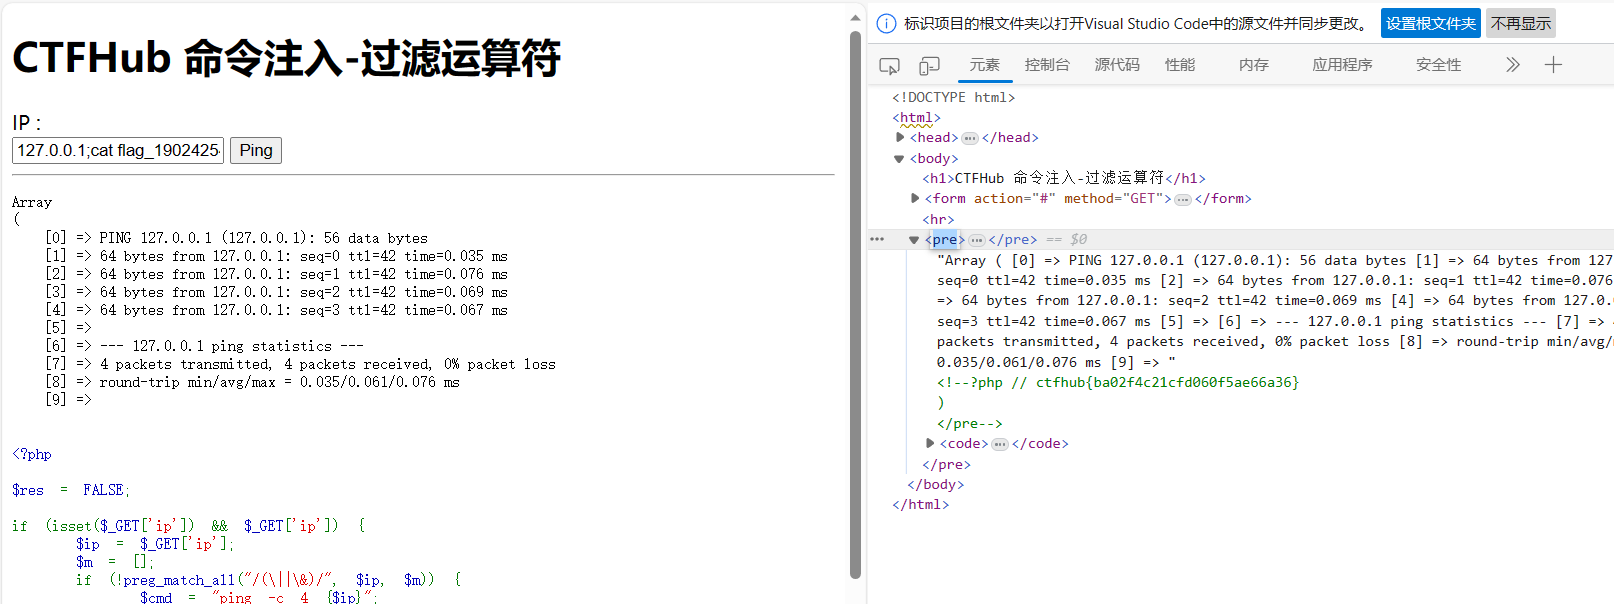
Task: Click output row [0] PING 127.0.0.1
Action: [236, 238]
